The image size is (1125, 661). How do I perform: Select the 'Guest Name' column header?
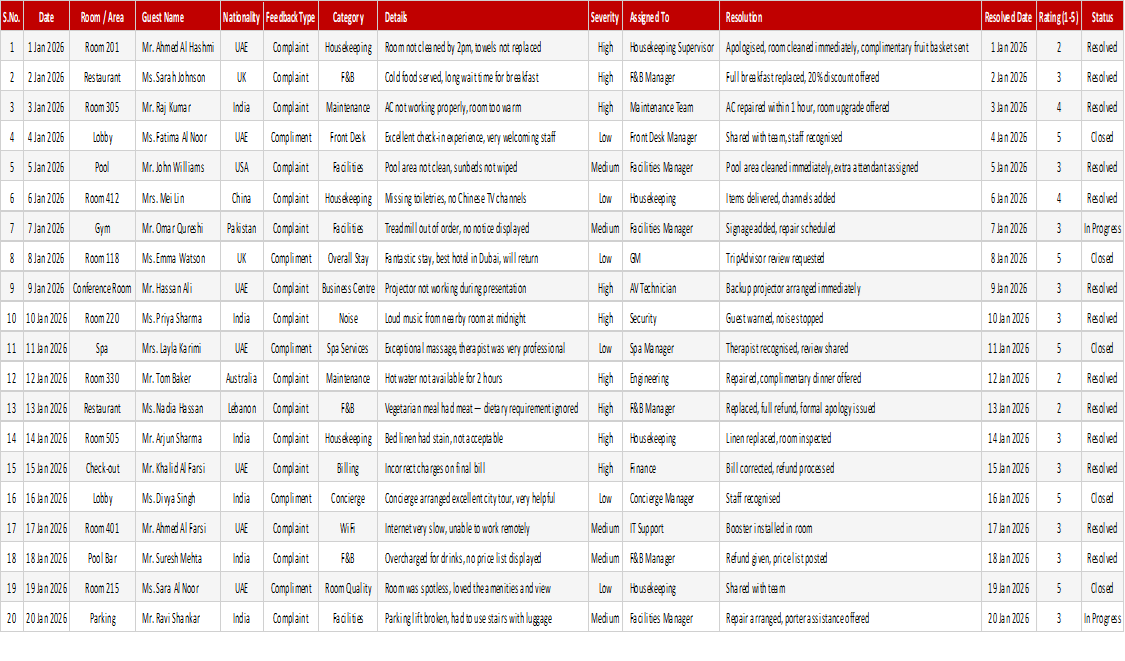pyautogui.click(x=178, y=17)
